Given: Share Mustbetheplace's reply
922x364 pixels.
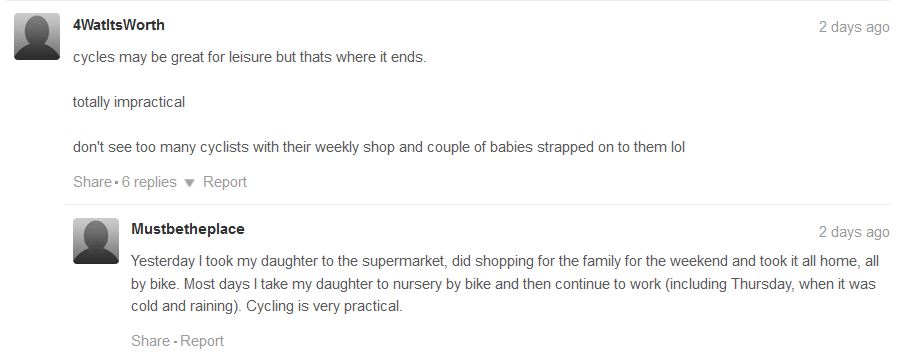Looking at the screenshot, I should 151,341.
